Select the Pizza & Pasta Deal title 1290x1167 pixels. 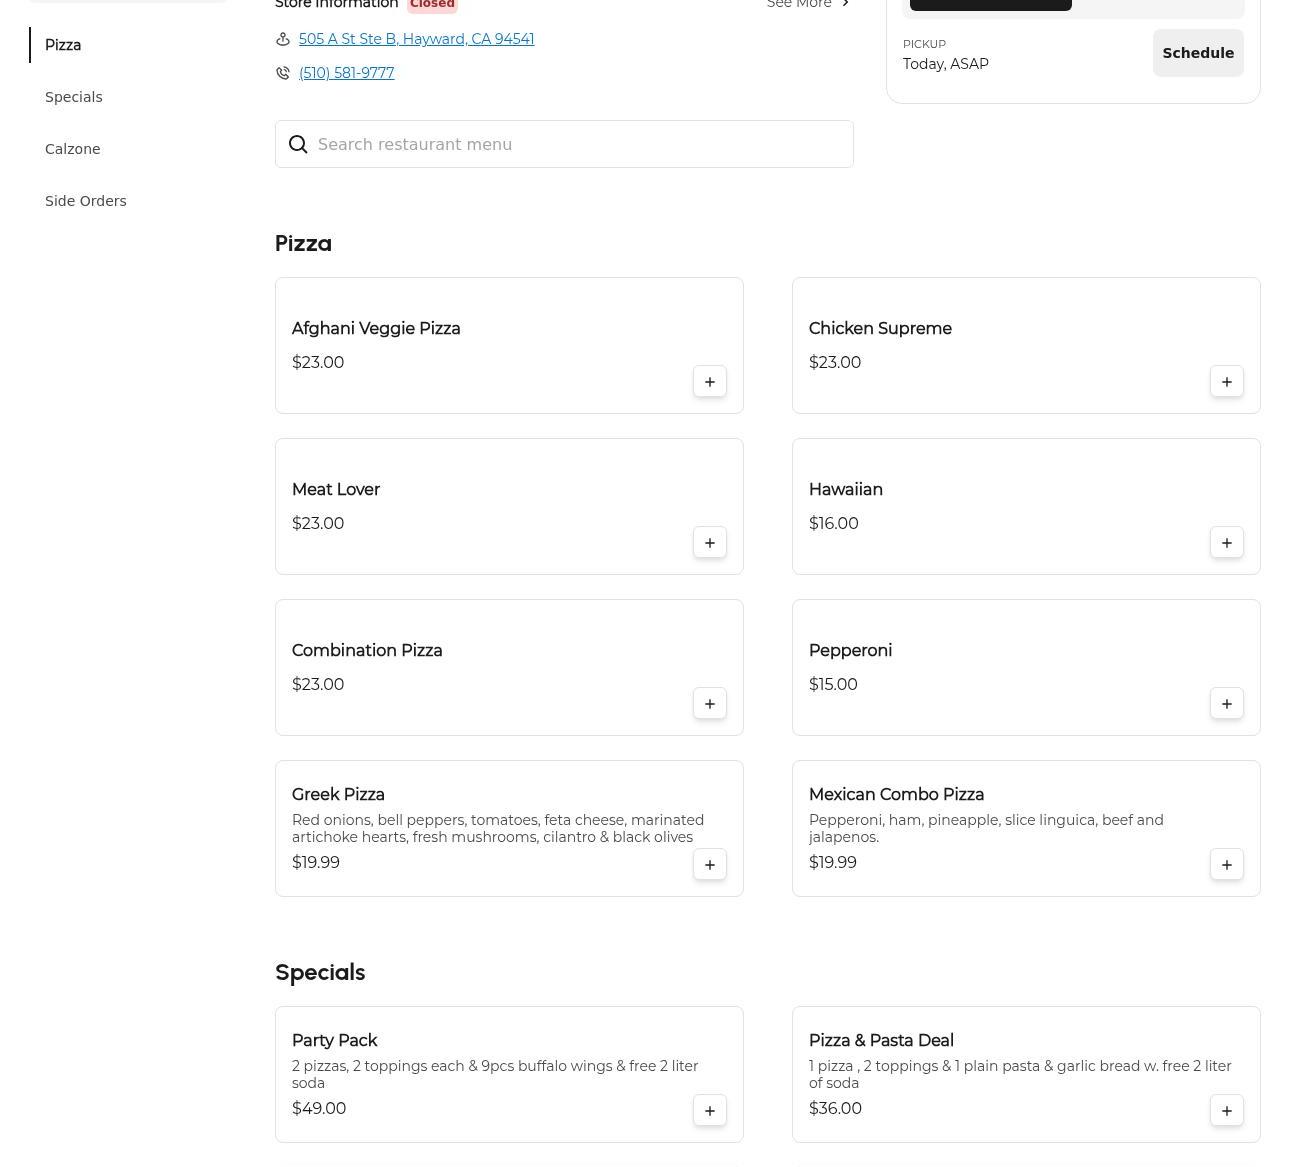[x=881, y=1041]
